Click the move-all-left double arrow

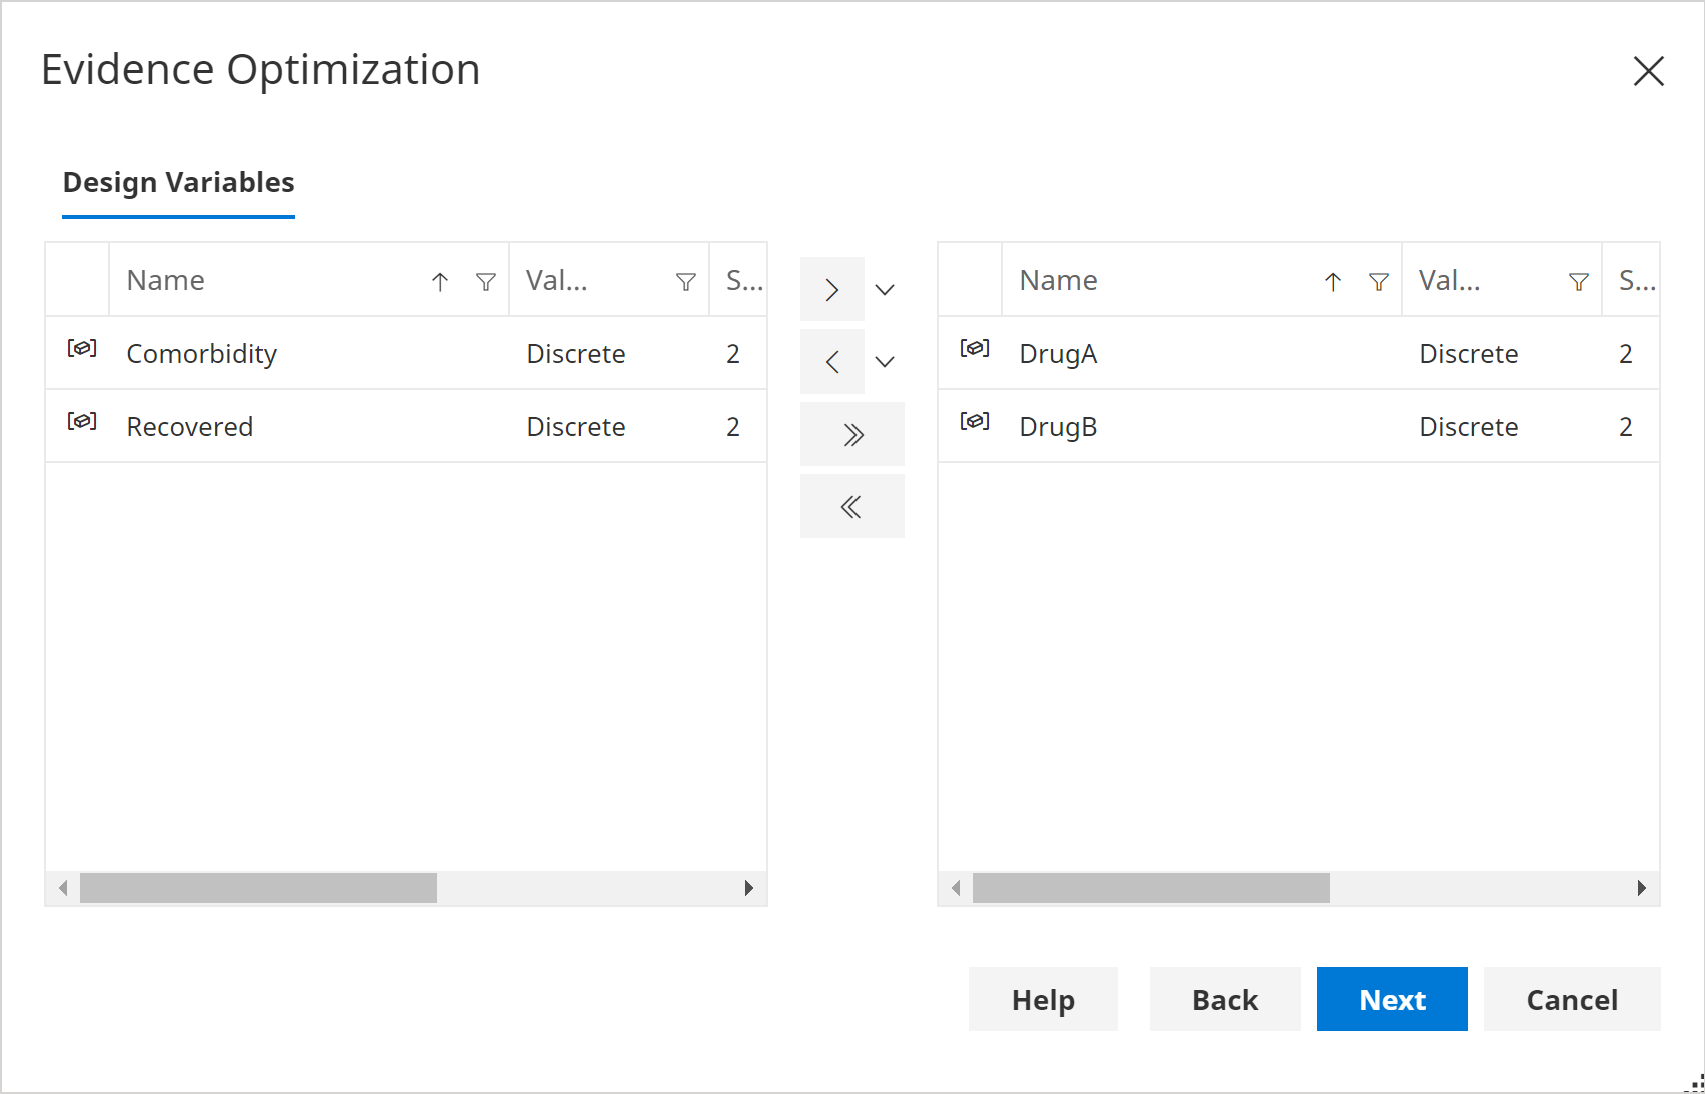(851, 506)
